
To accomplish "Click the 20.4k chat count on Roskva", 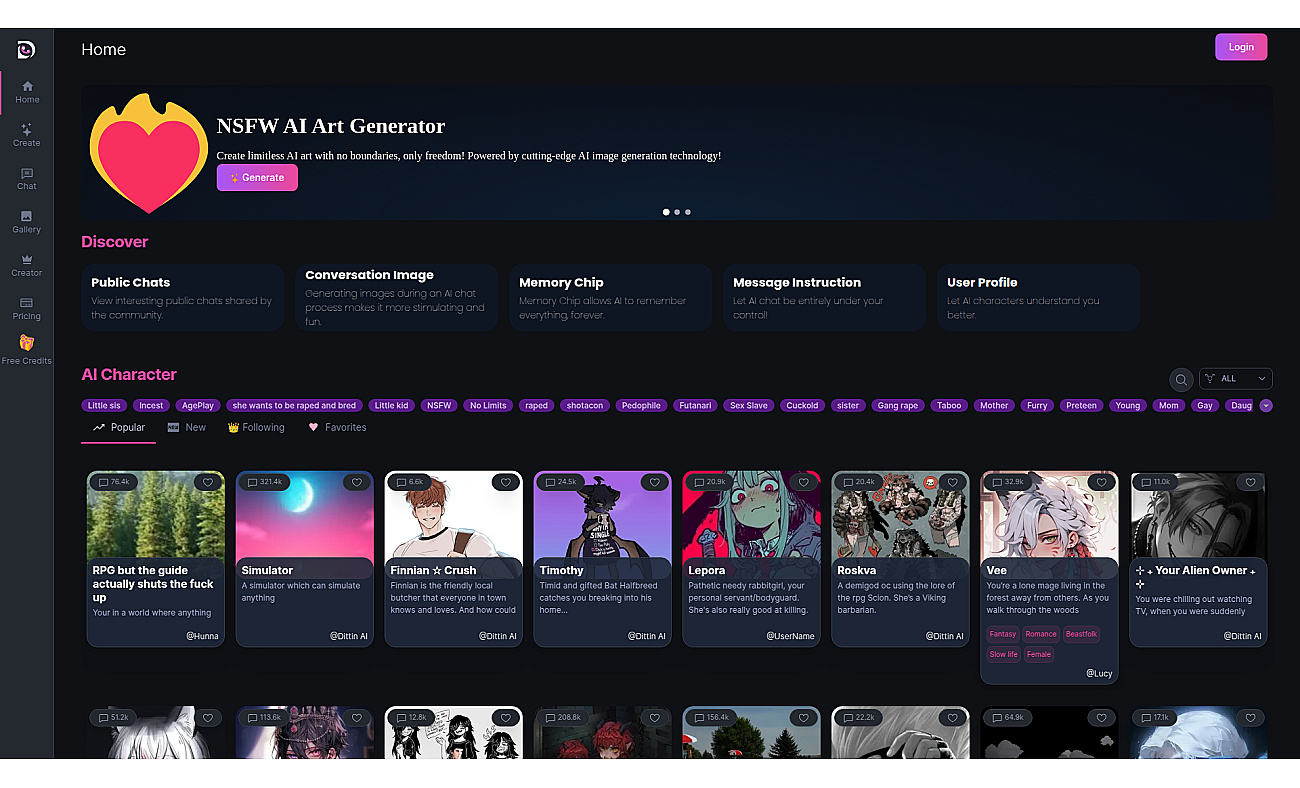I will (x=858, y=482).
